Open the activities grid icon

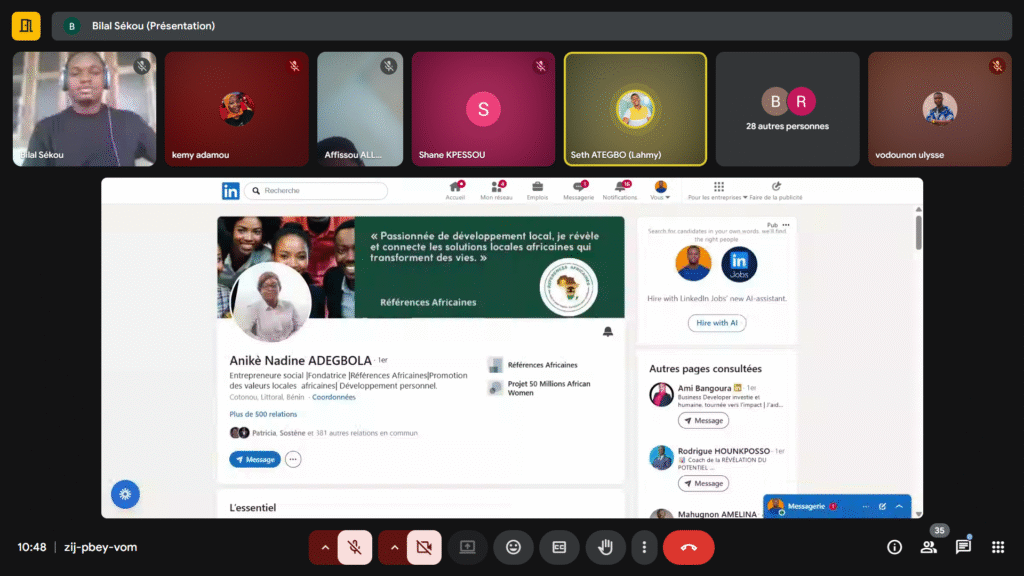click(997, 547)
